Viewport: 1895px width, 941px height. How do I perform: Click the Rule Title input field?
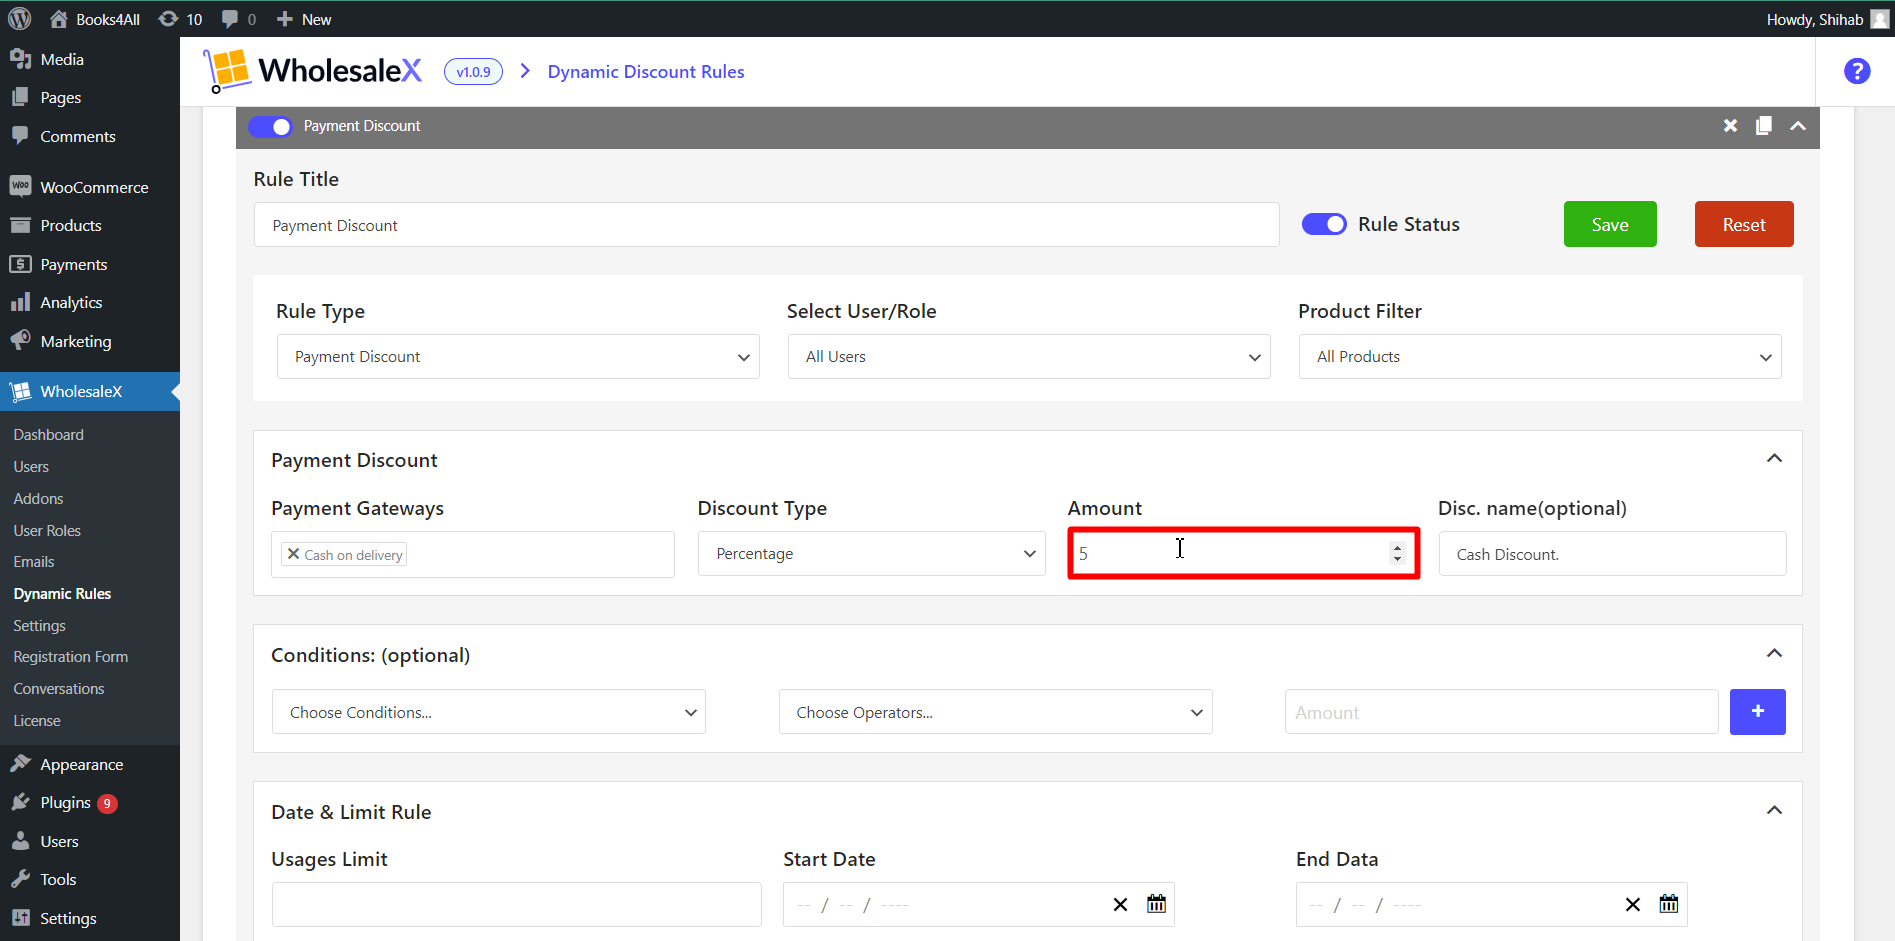coord(766,225)
